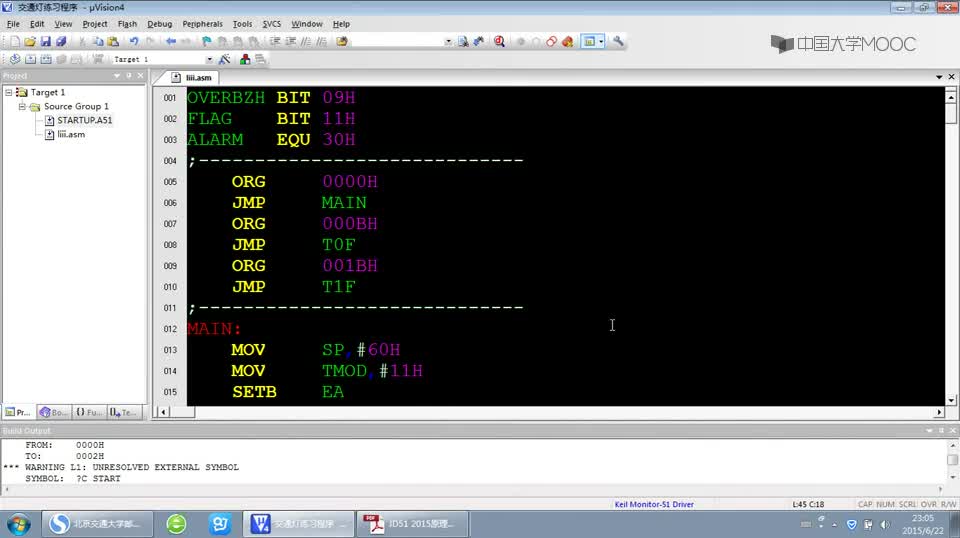The width and height of the screenshot is (960, 538).
Task: Open the View menu
Action: point(63,24)
